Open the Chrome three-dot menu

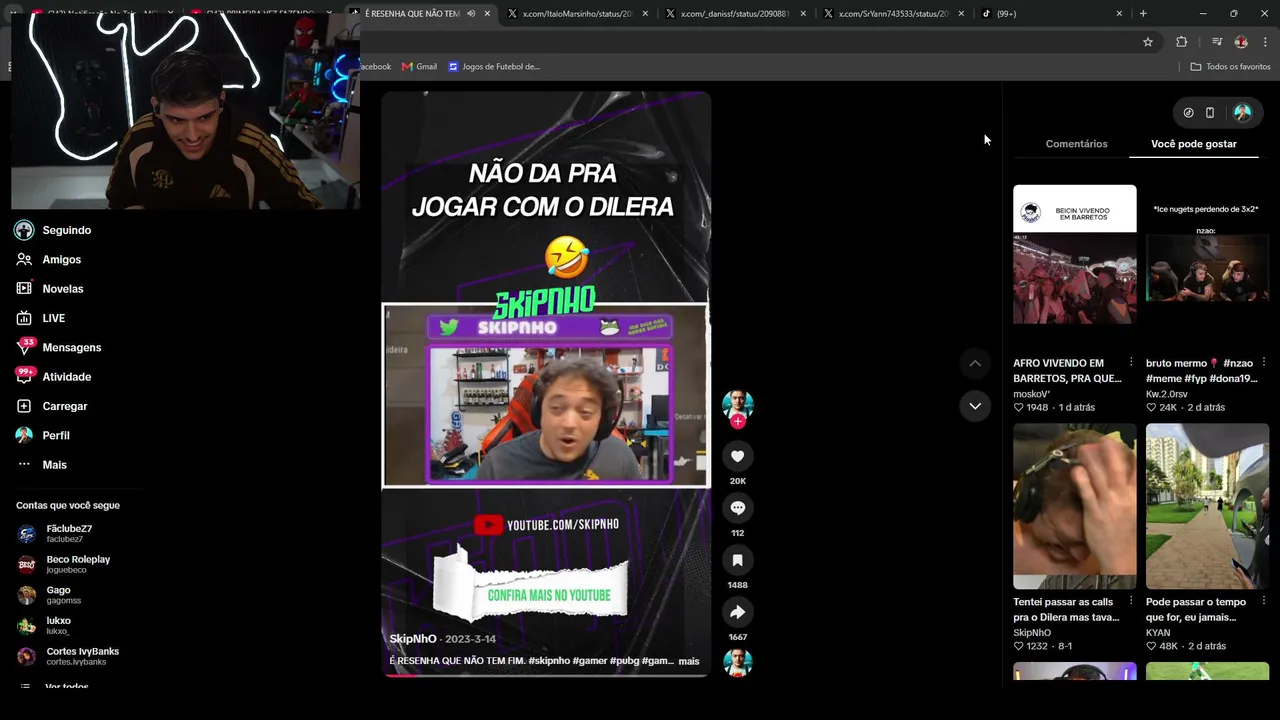pos(1266,42)
